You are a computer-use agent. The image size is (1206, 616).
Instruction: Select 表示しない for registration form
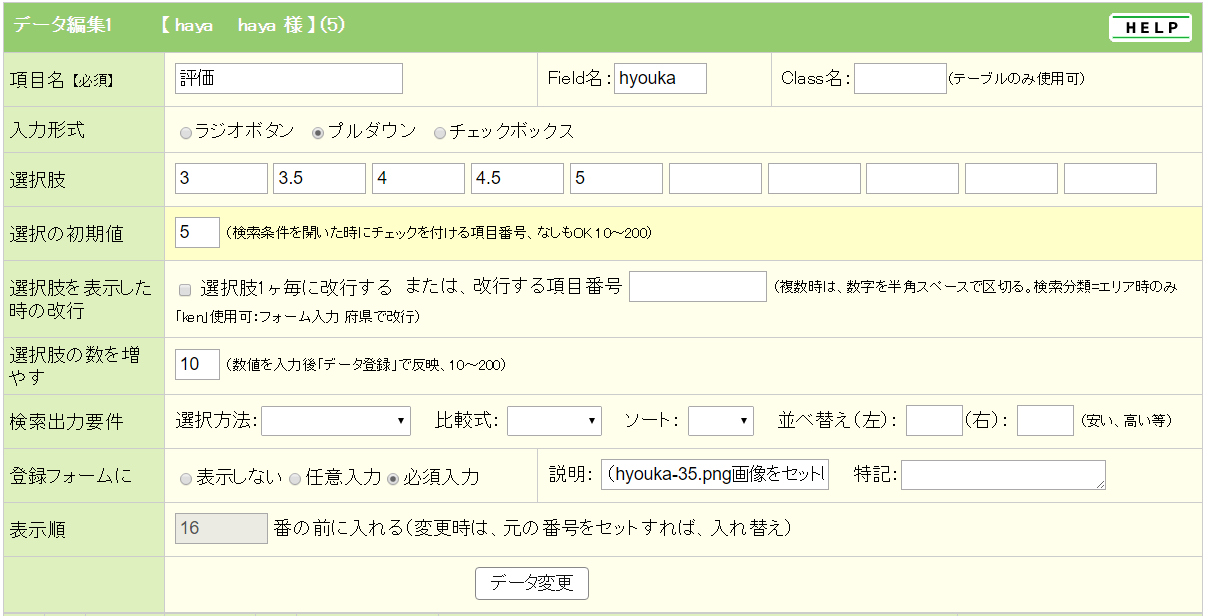[186, 479]
